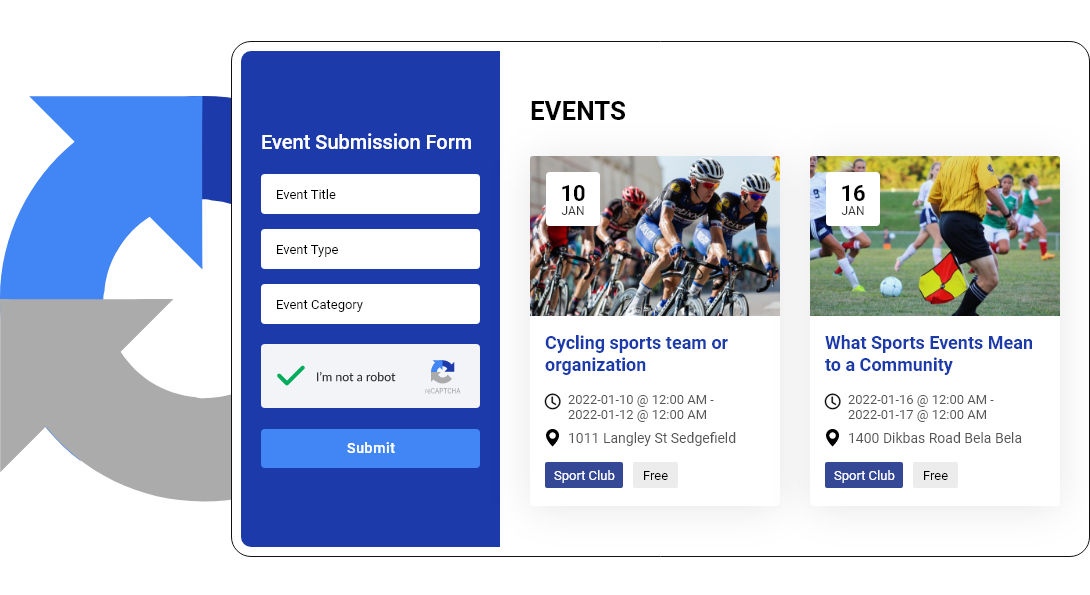
Task: Click location pin beside 1400 Dikbas Road
Action: [x=833, y=438]
